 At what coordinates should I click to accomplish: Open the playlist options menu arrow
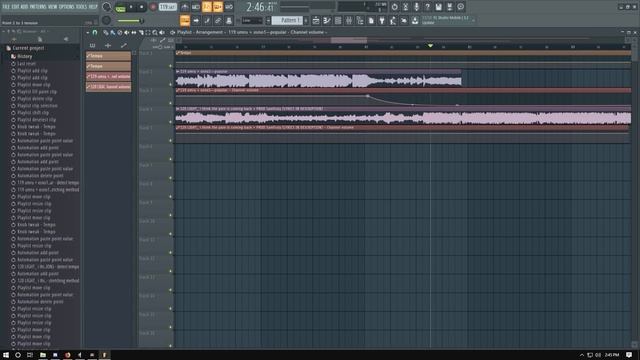87,32
